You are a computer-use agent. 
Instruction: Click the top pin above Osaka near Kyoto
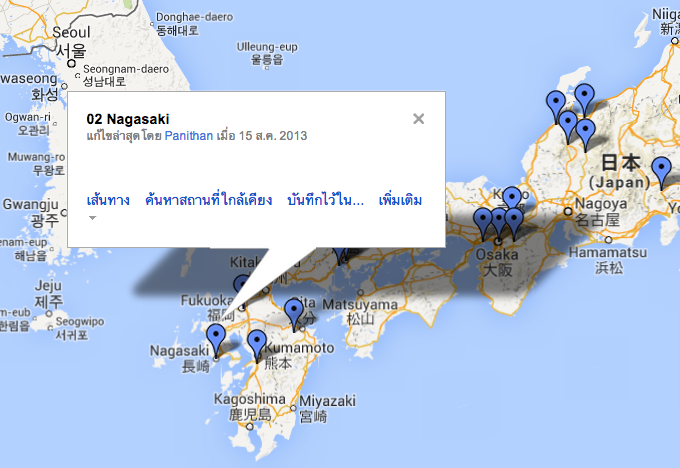pyautogui.click(x=512, y=196)
